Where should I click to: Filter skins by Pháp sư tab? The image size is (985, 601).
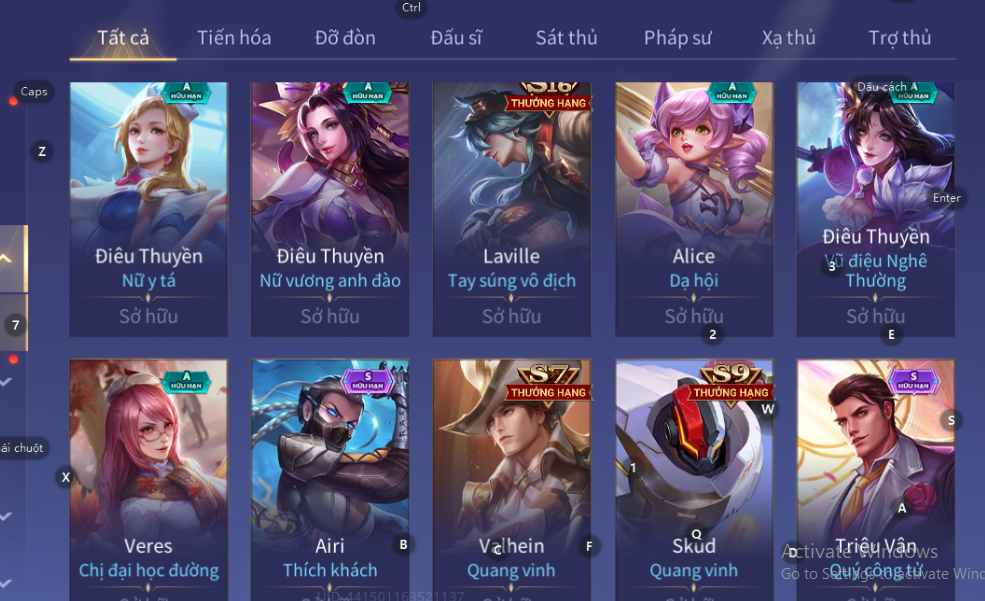pyautogui.click(x=677, y=38)
